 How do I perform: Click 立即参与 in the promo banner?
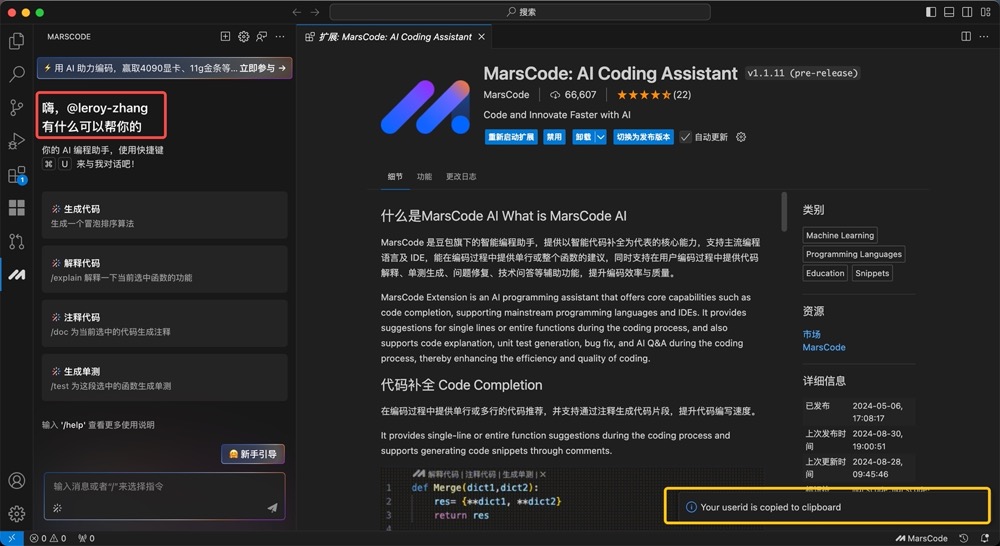[x=263, y=68]
